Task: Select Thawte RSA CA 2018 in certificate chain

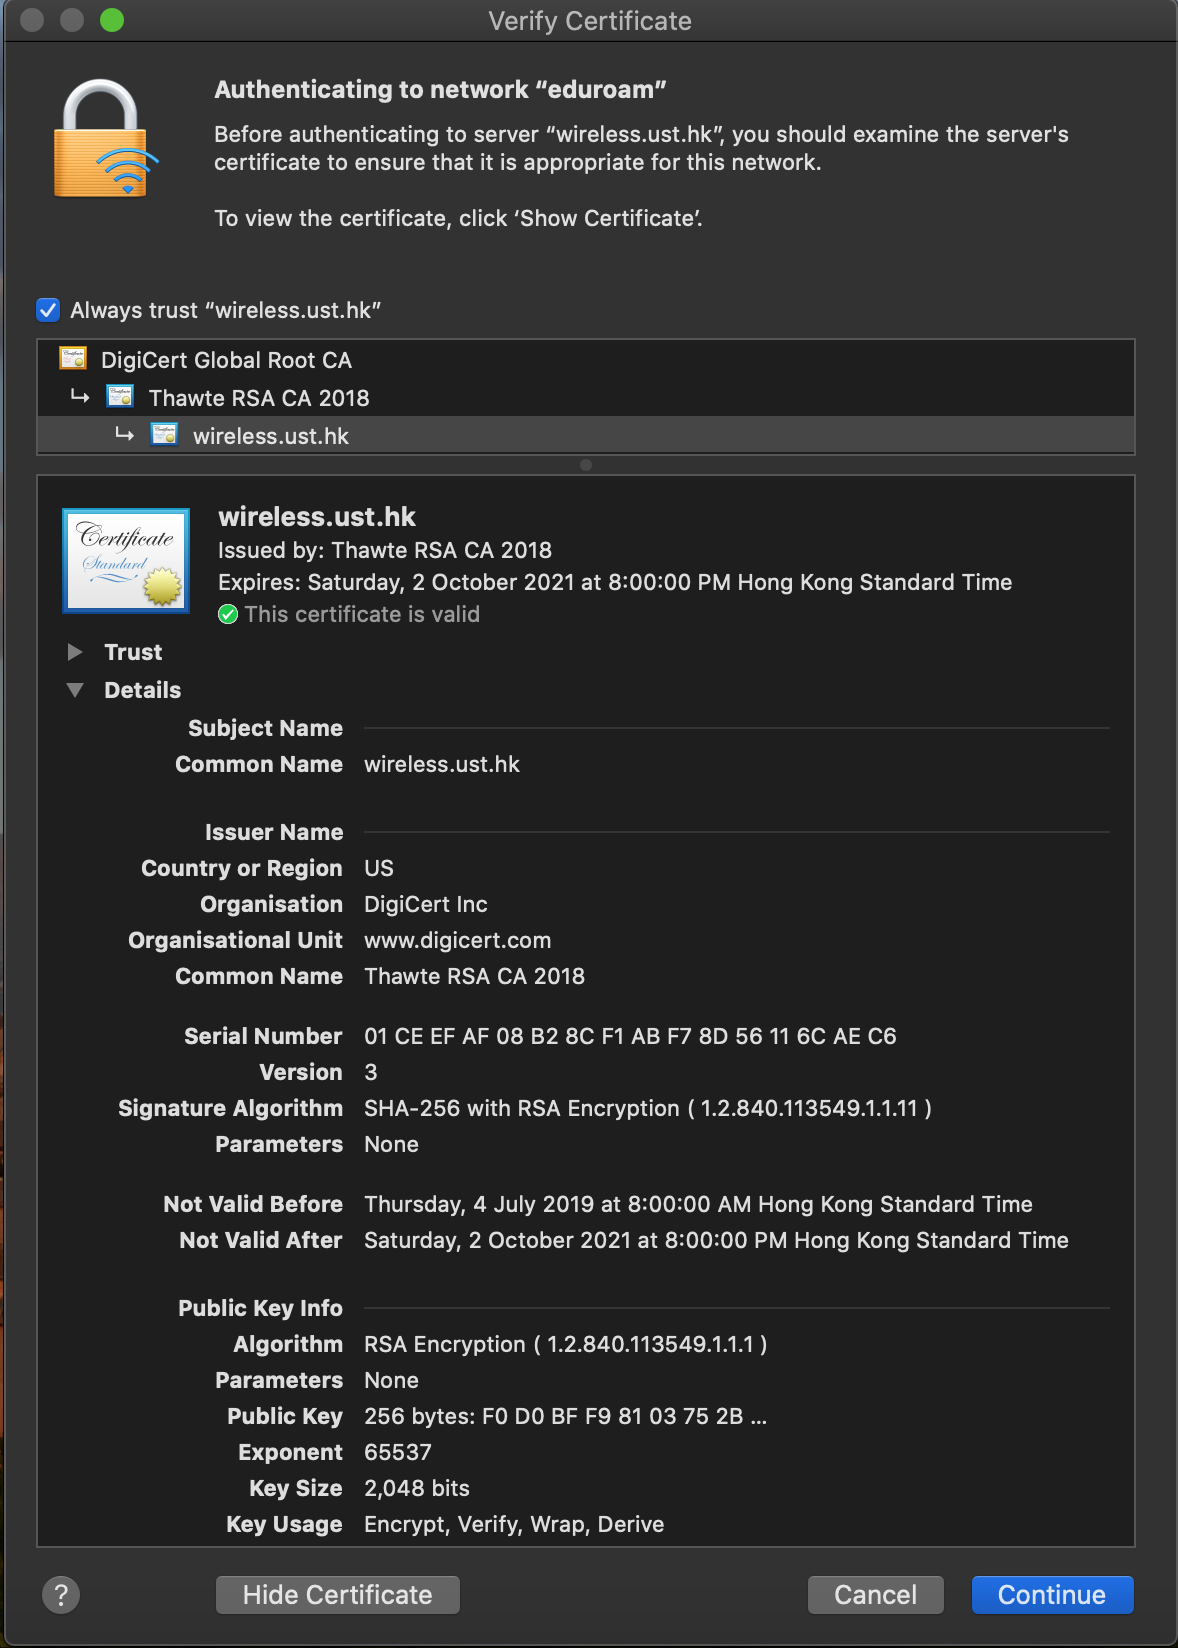Action: point(259,398)
